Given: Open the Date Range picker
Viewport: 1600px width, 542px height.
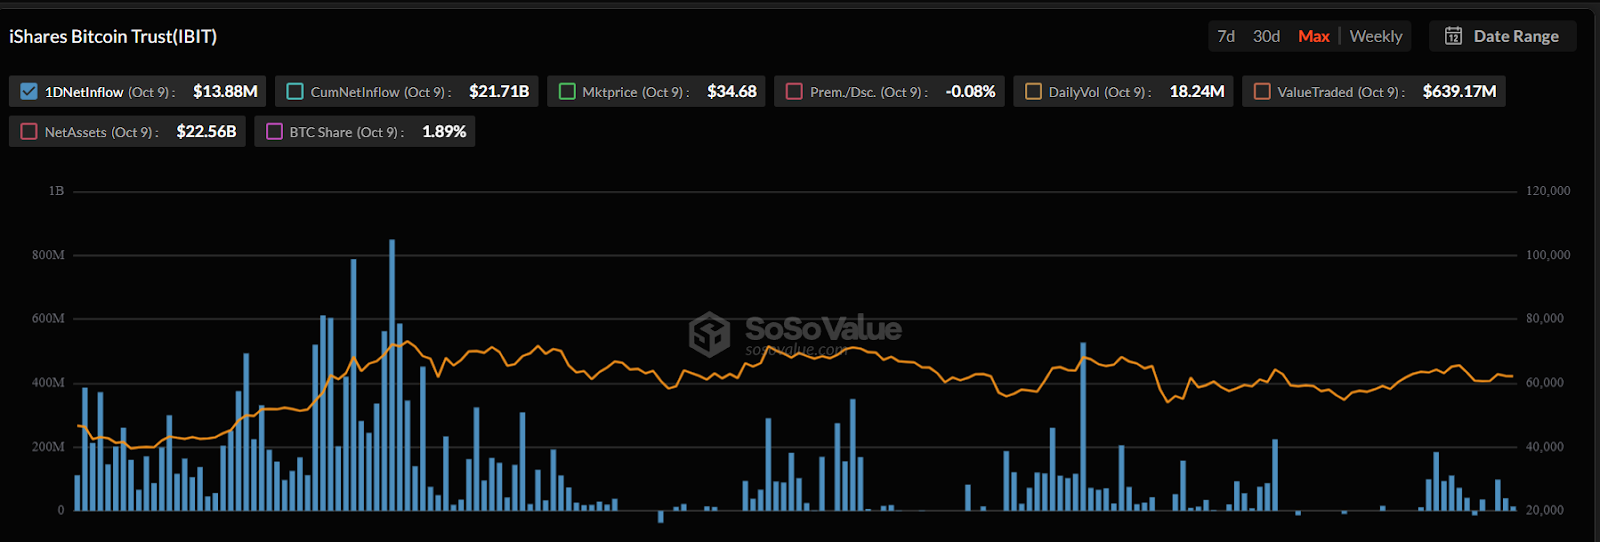Looking at the screenshot, I should click(1502, 36).
